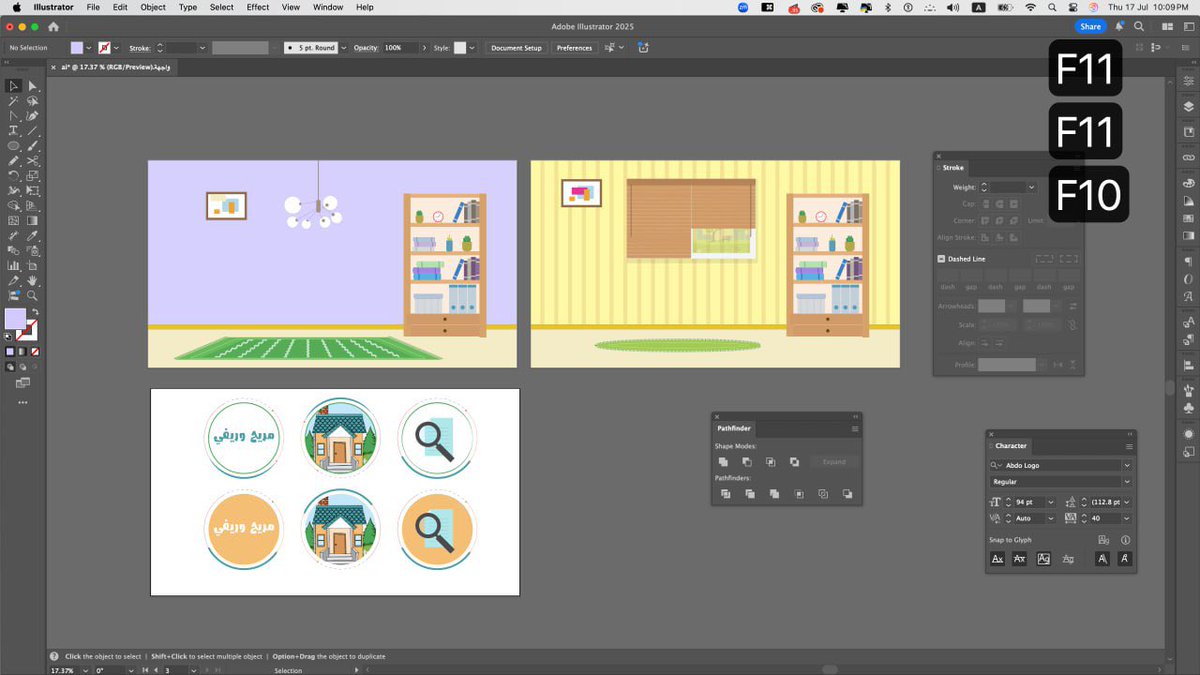Click the Edit Toolbar three-dots icon
Image resolution: width=1200 pixels, height=675 pixels.
22,402
